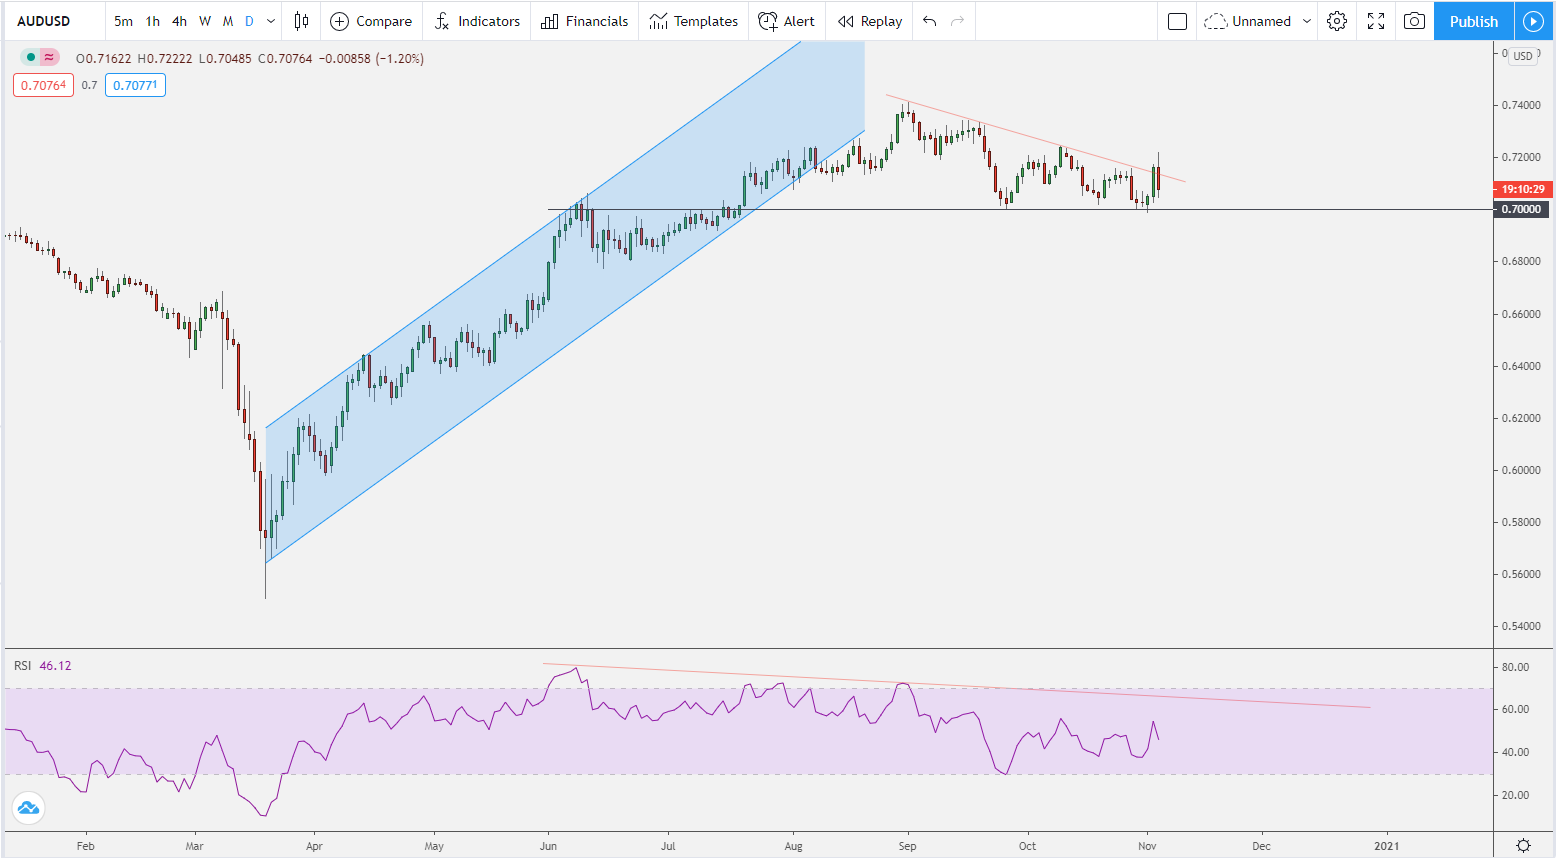The width and height of the screenshot is (1556, 858).
Task: Undo the last chart action
Action: (930, 21)
